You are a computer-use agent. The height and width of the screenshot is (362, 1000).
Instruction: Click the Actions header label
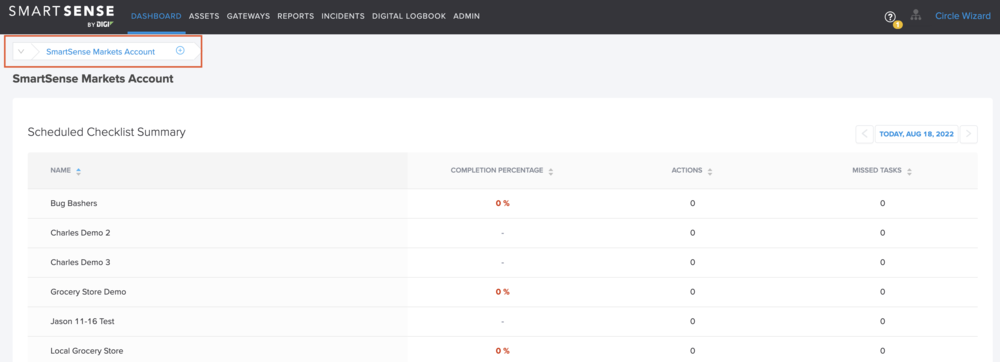[687, 171]
